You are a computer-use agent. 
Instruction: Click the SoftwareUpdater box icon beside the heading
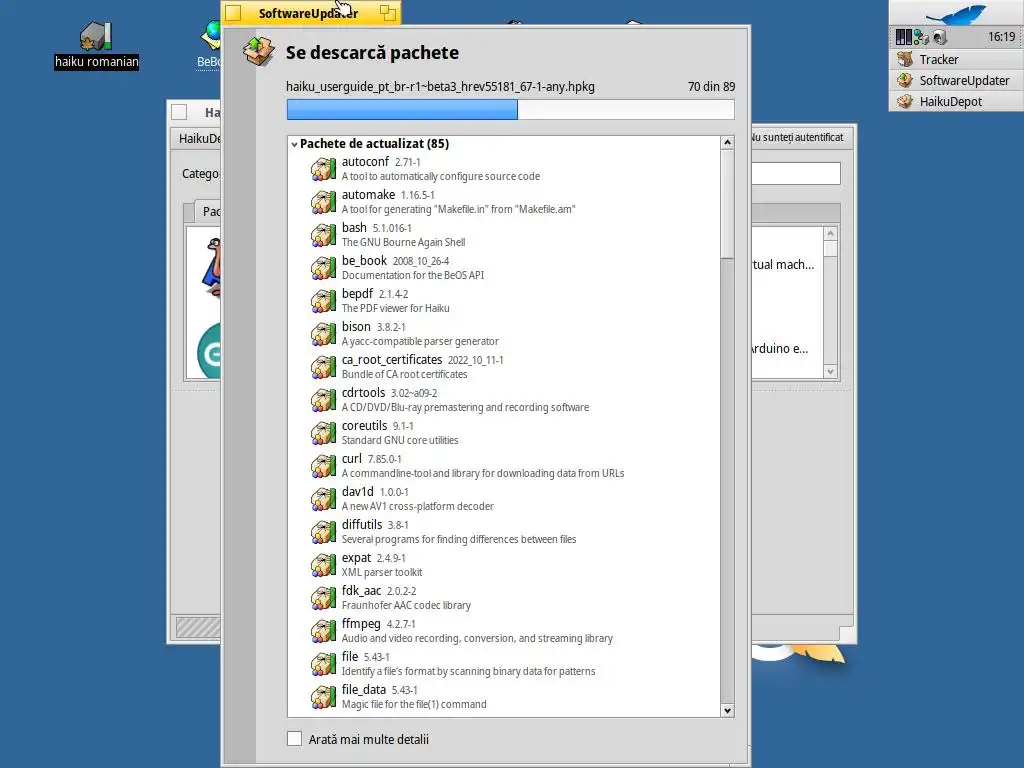(x=259, y=51)
